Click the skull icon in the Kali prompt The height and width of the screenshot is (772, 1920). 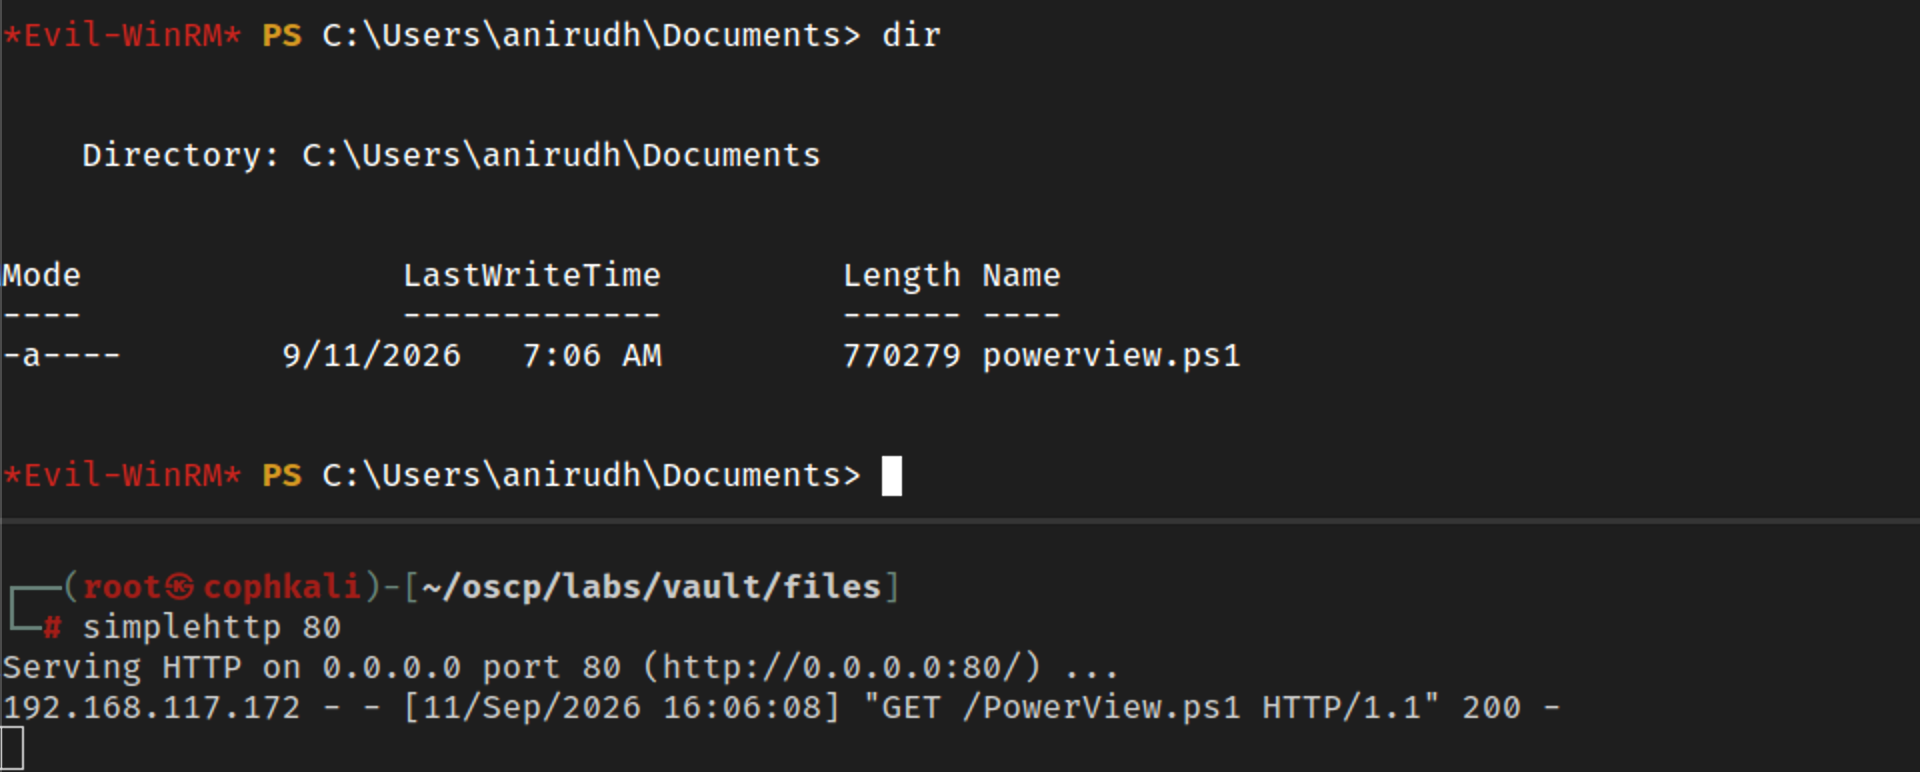point(180,587)
